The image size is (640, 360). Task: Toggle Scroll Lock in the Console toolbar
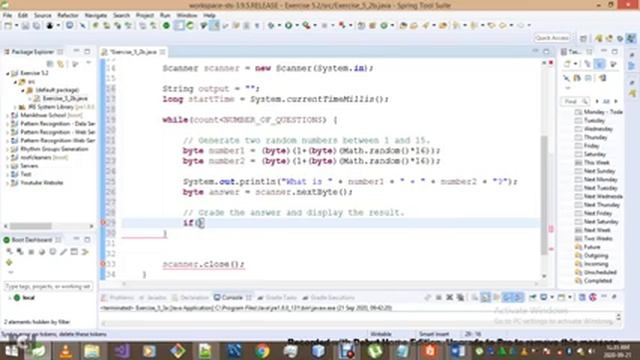(x=485, y=297)
